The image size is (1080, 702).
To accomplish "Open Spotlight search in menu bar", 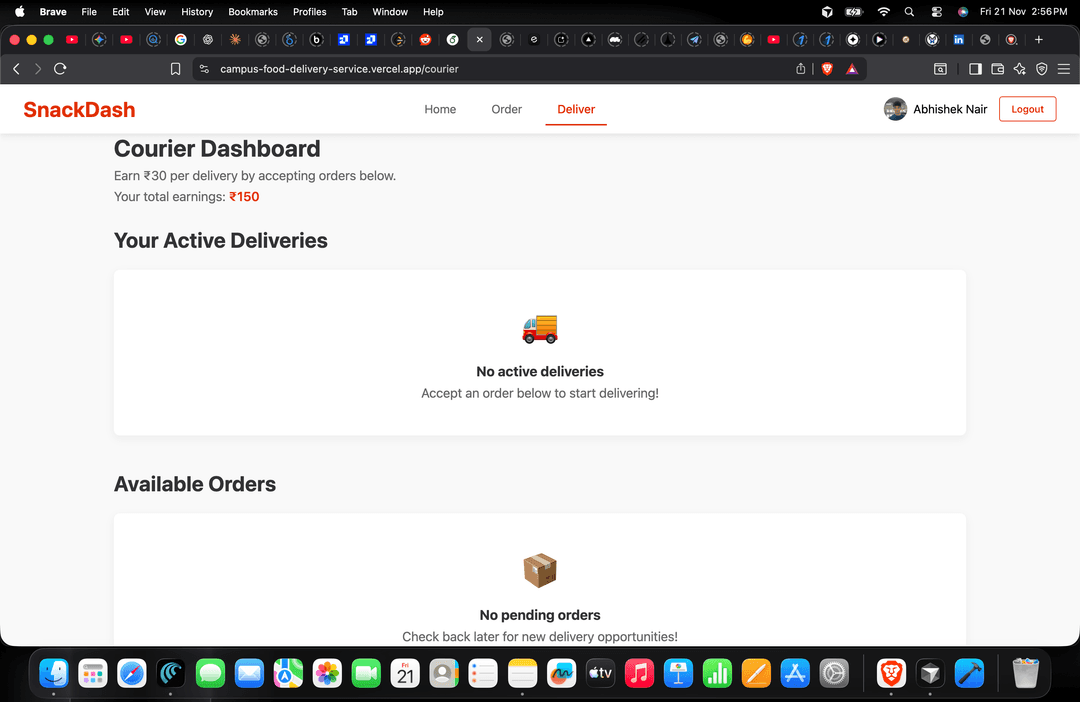I will 909,12.
